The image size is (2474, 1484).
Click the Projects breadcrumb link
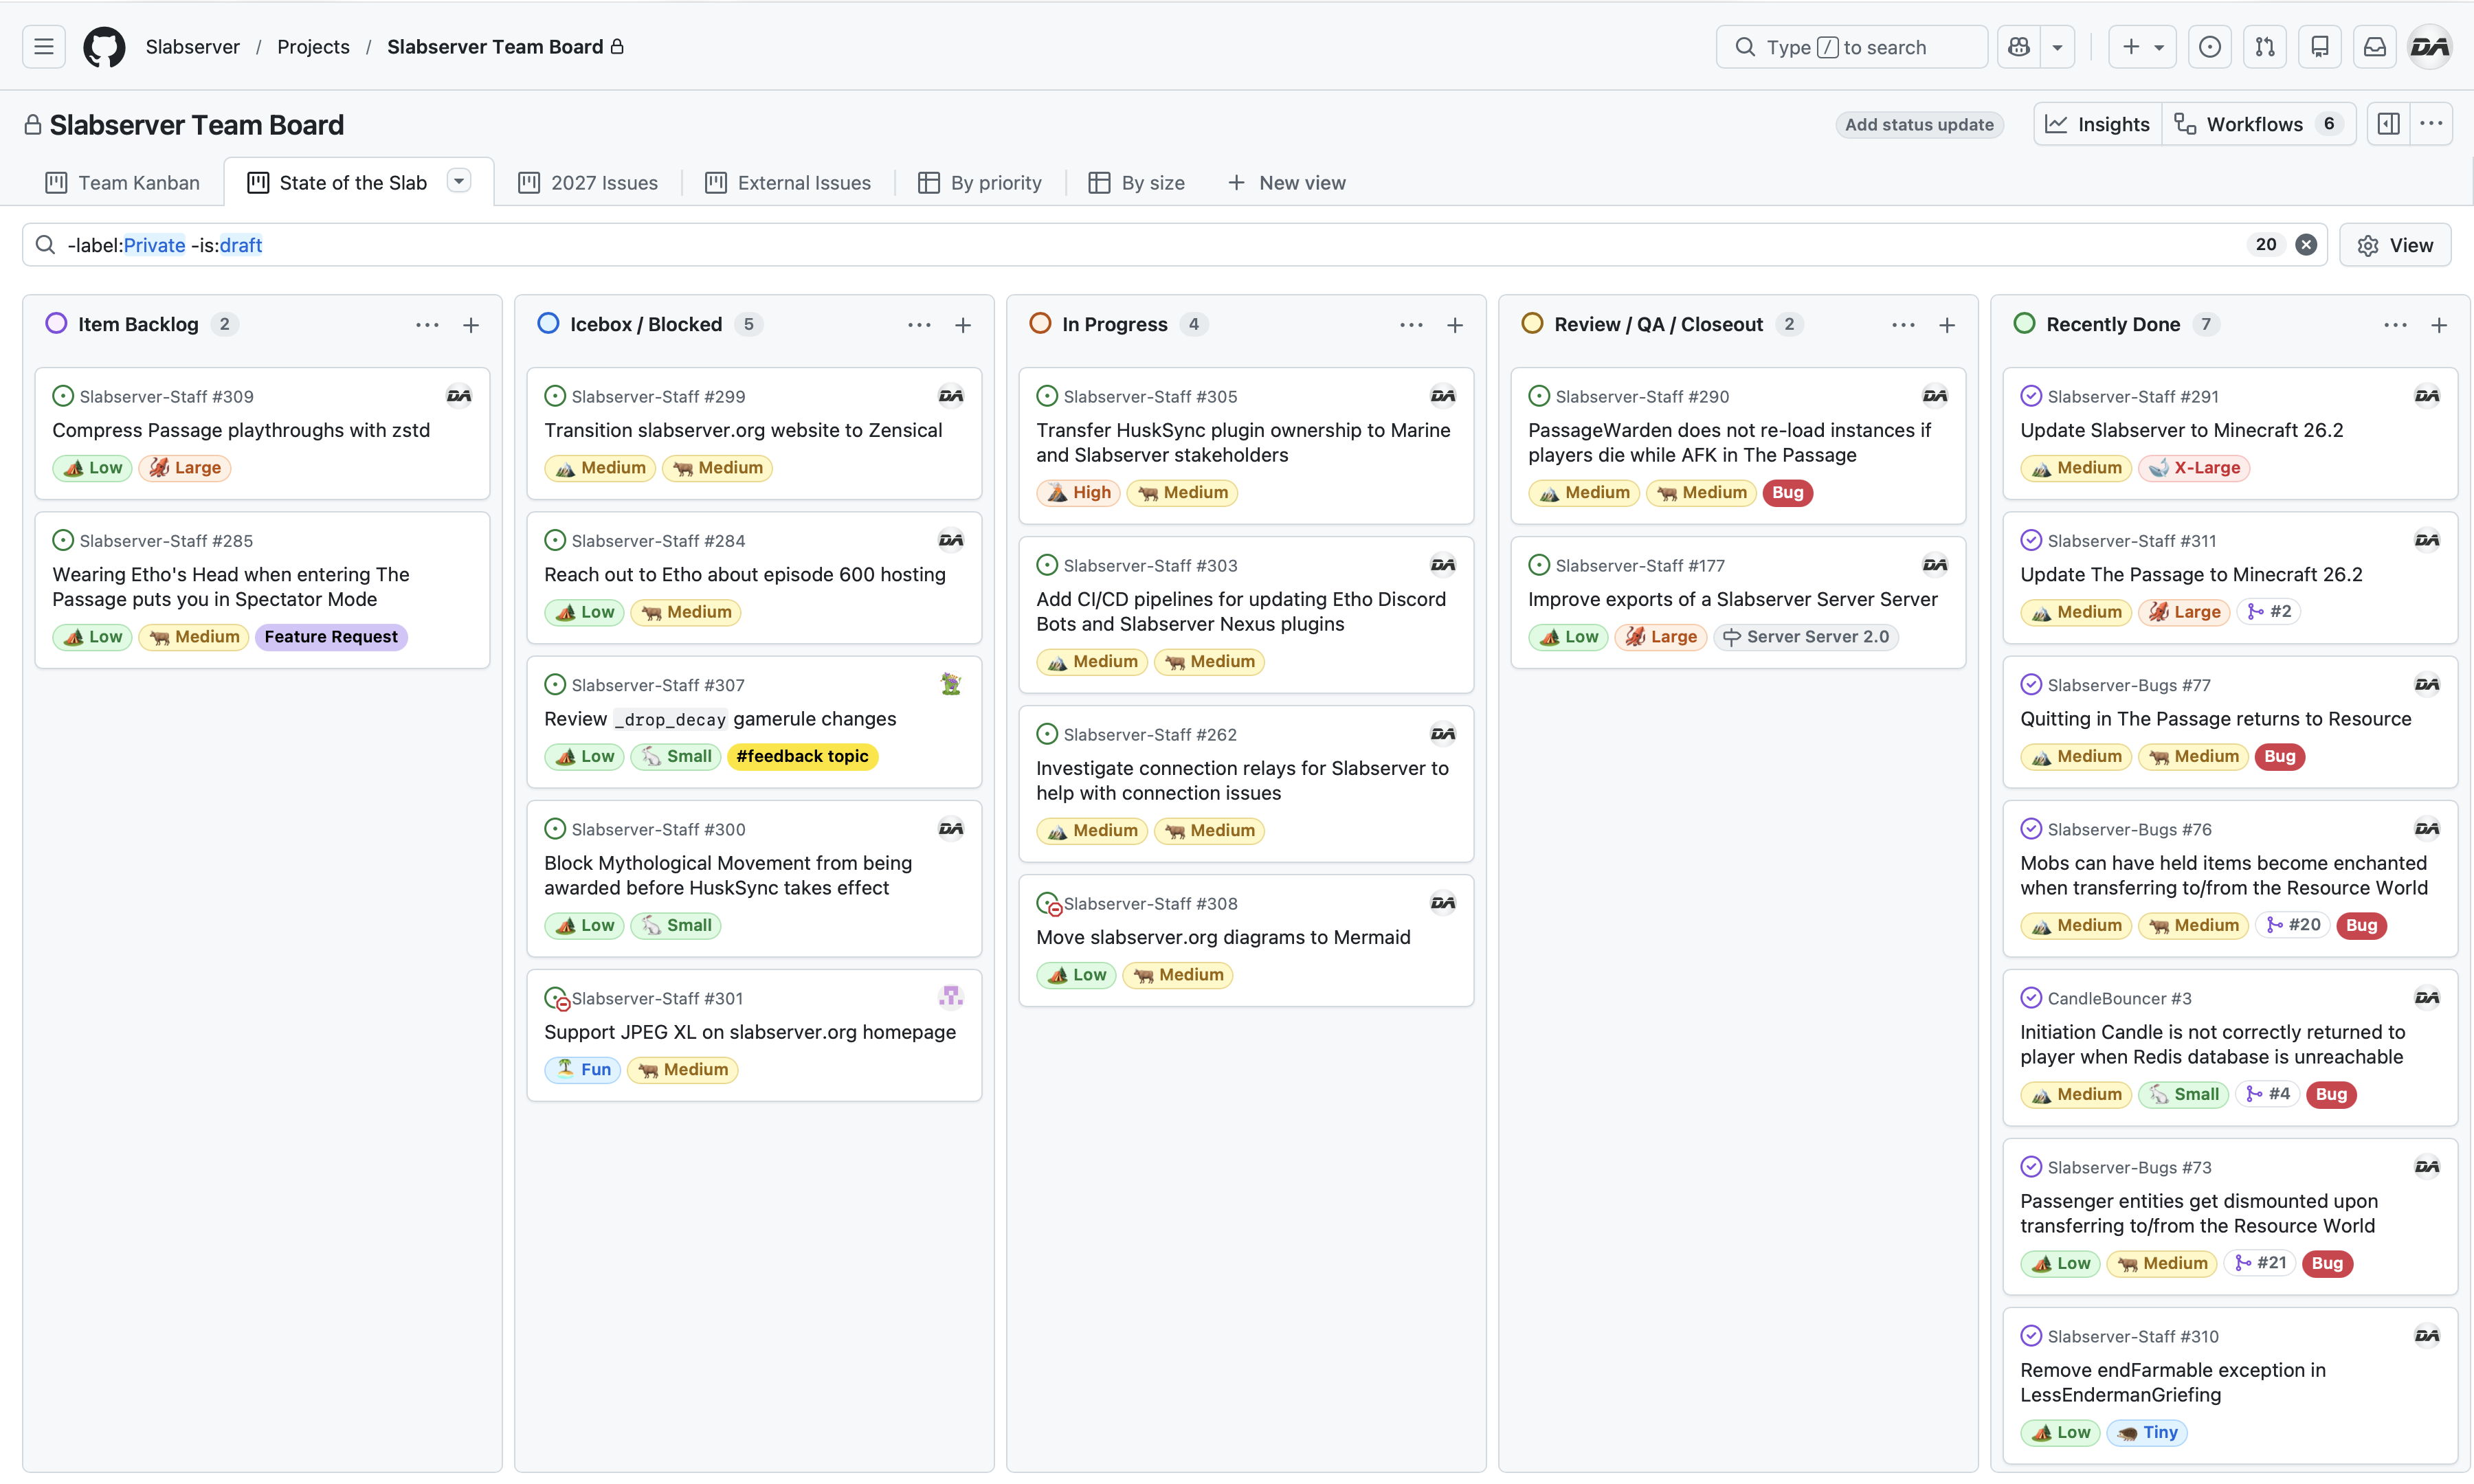click(x=313, y=47)
